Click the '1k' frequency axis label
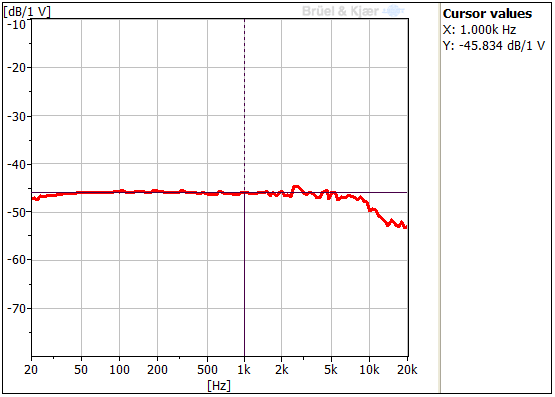 point(244,370)
